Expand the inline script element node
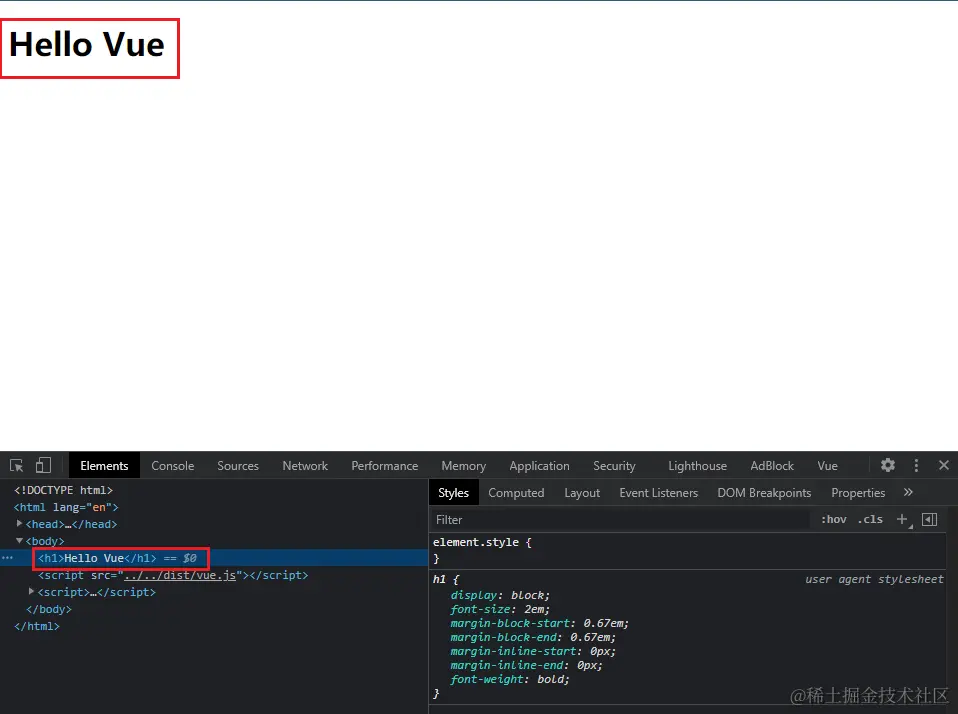Screen dimensions: 958x714 point(32,591)
